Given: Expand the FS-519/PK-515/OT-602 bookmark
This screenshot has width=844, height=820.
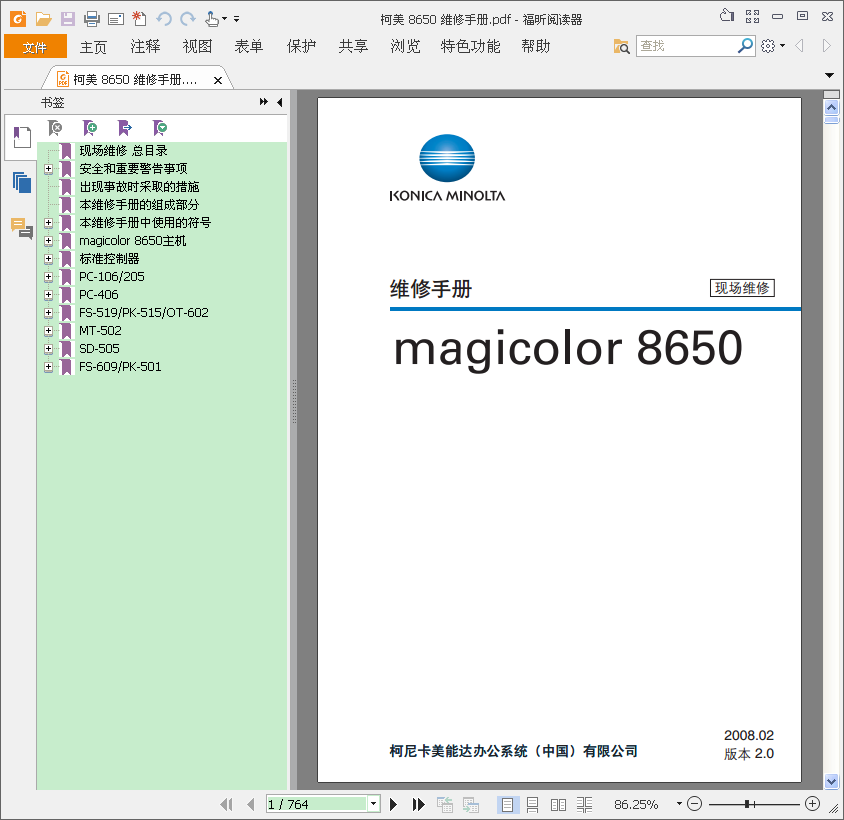Looking at the screenshot, I should click(x=48, y=313).
